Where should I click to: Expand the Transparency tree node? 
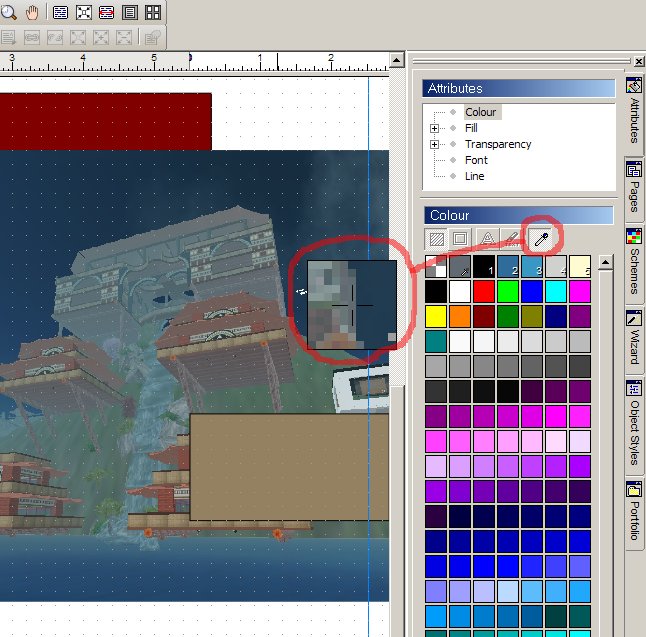pyautogui.click(x=434, y=145)
